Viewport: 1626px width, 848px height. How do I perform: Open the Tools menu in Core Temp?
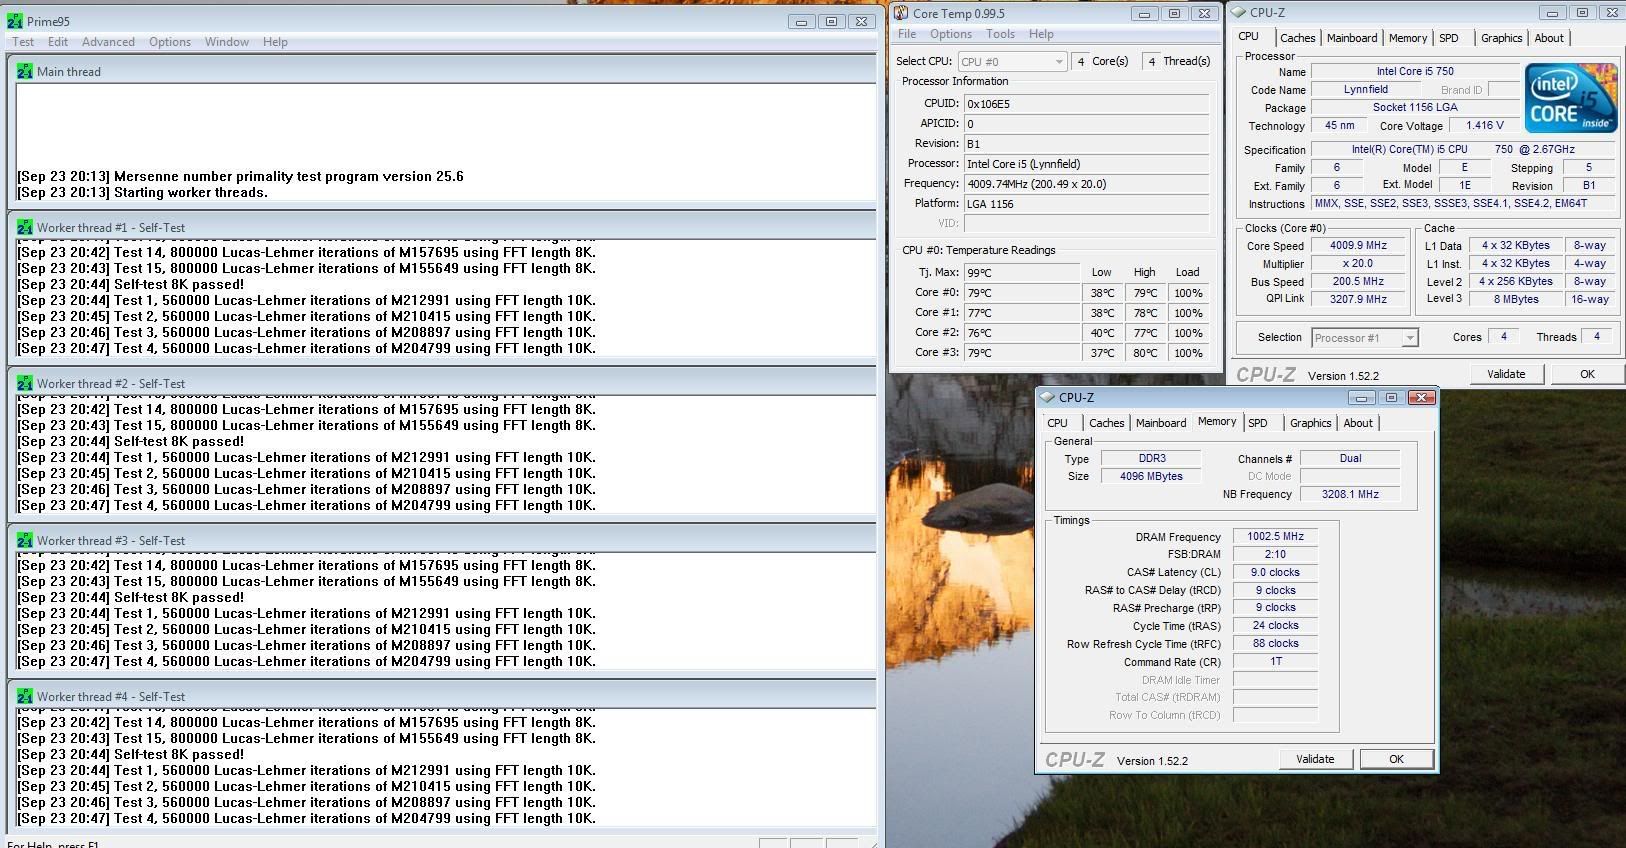tap(1000, 34)
